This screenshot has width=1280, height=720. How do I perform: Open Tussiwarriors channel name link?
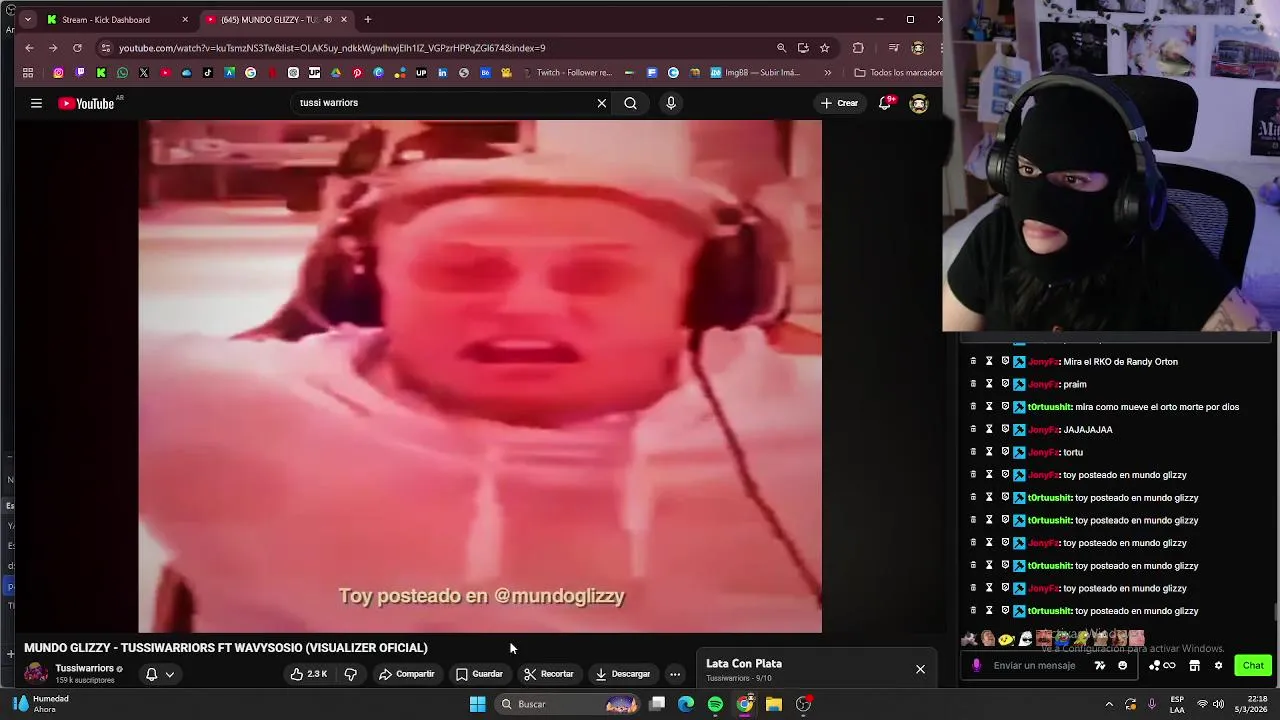pyautogui.click(x=84, y=668)
